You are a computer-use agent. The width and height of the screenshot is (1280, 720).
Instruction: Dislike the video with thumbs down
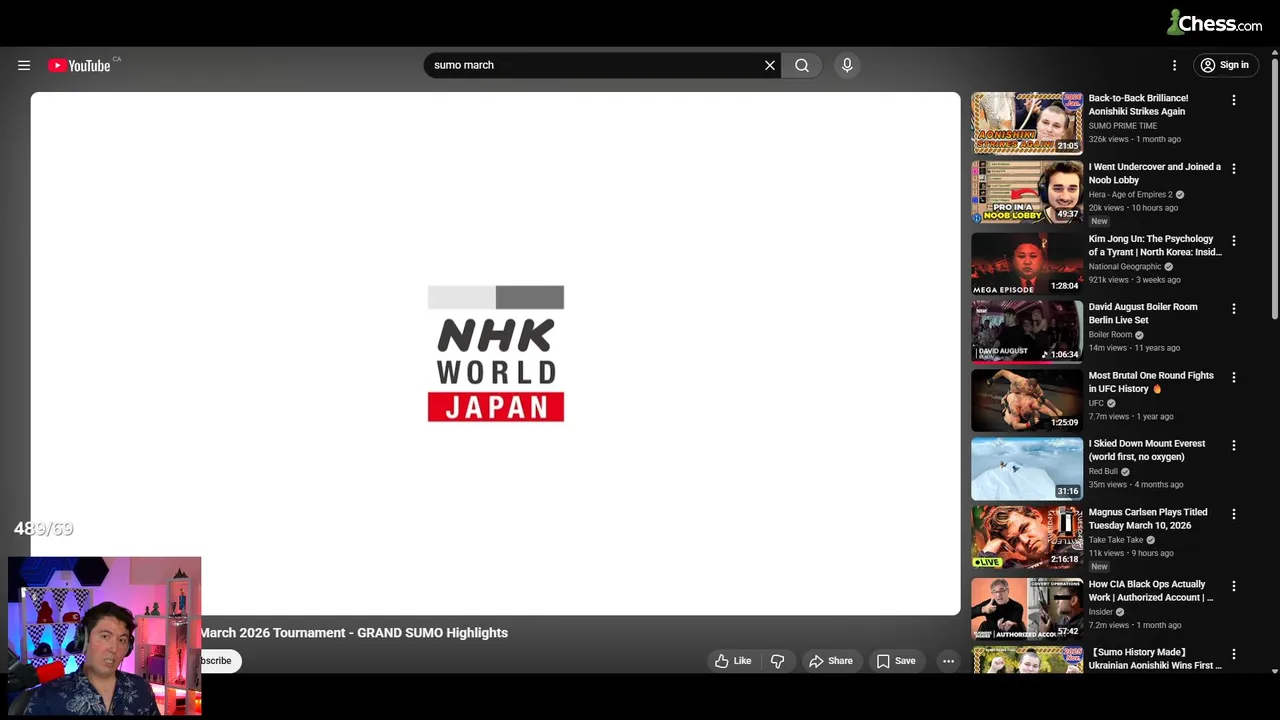[777, 661]
